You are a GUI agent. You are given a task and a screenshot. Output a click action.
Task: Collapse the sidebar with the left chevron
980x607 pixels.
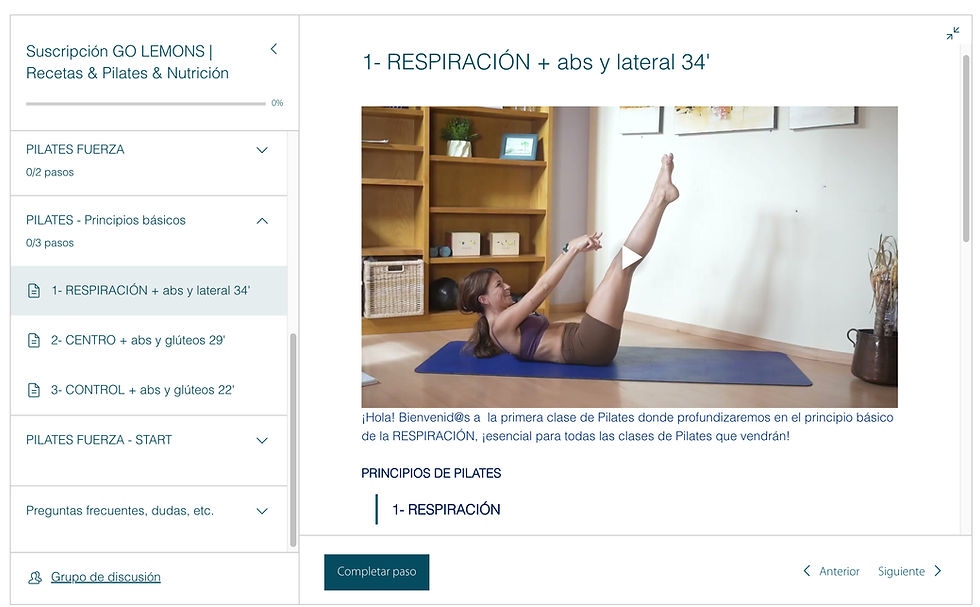click(x=274, y=49)
